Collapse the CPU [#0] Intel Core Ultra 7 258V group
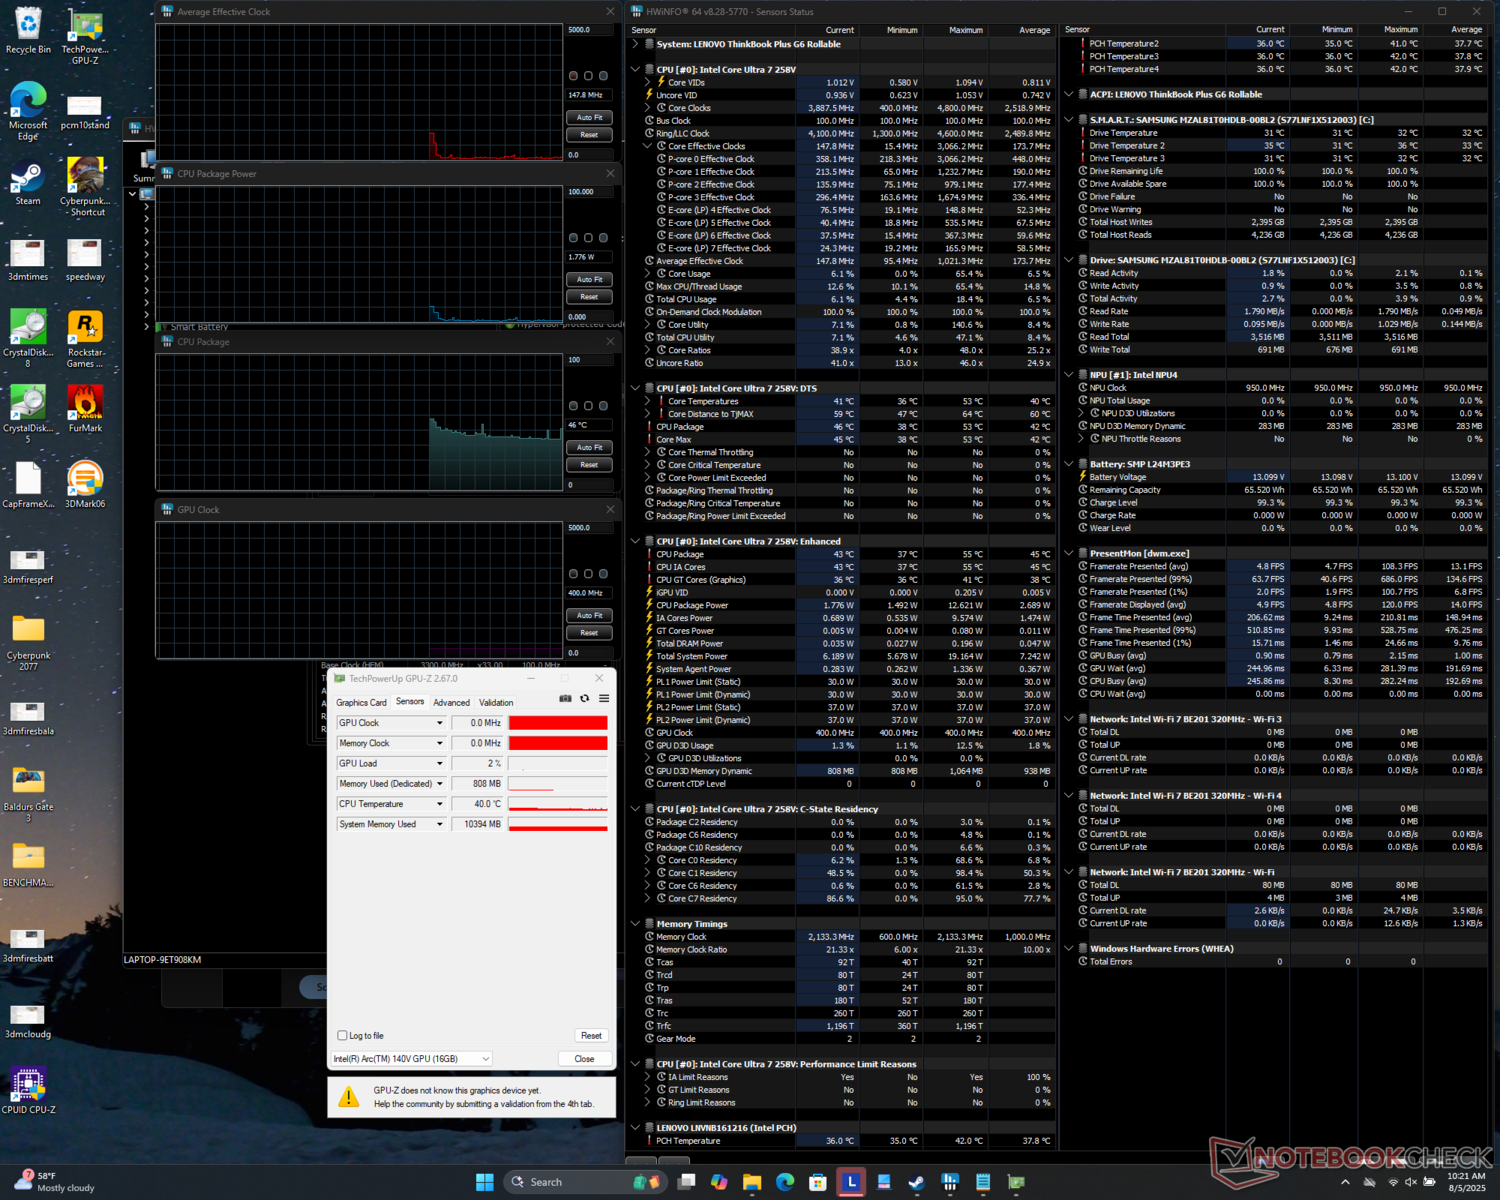 click(636, 70)
